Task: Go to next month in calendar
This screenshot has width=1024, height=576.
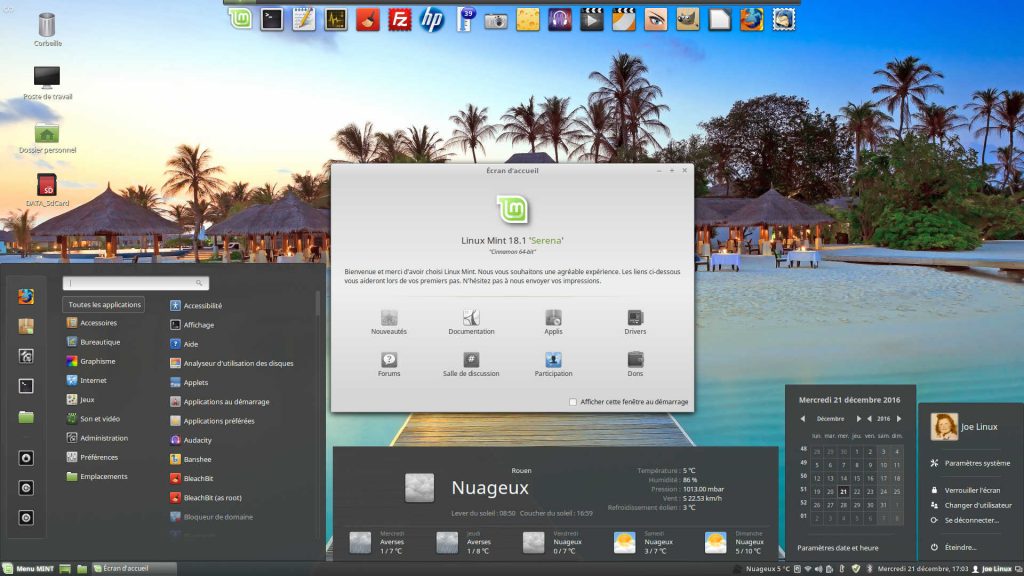Action: point(858,419)
